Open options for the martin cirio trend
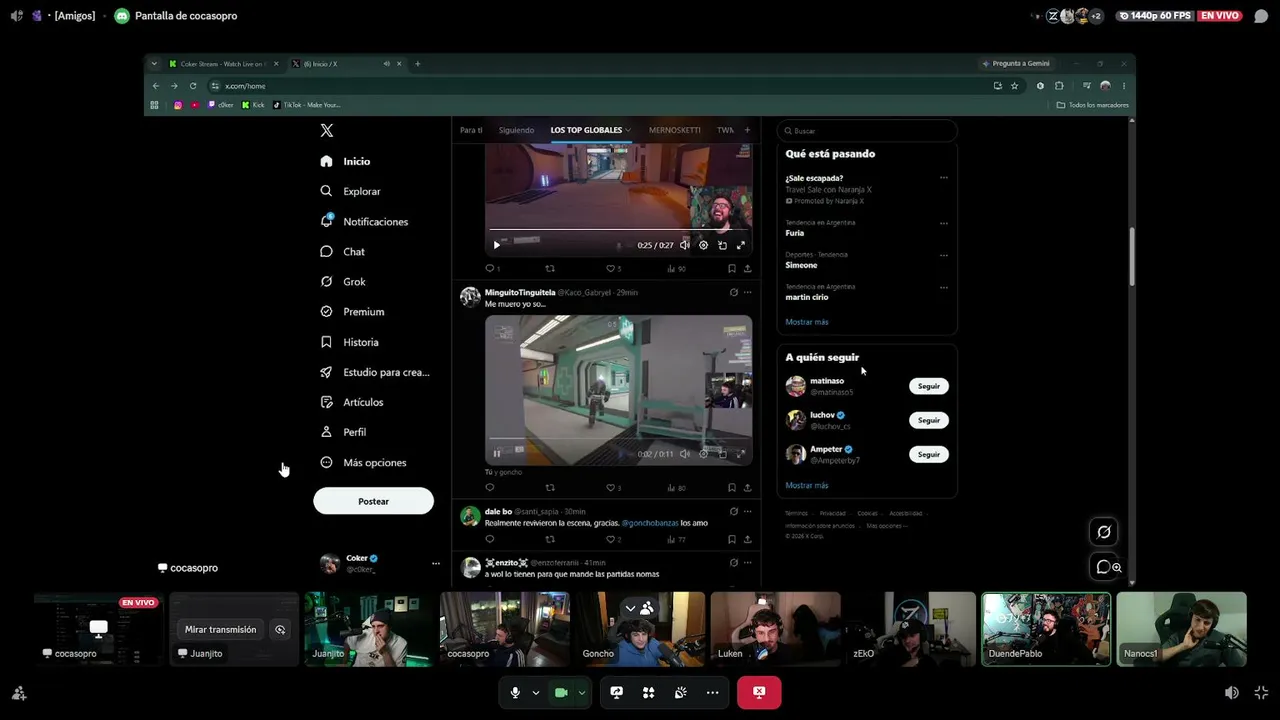This screenshot has width=1280, height=720. [943, 287]
